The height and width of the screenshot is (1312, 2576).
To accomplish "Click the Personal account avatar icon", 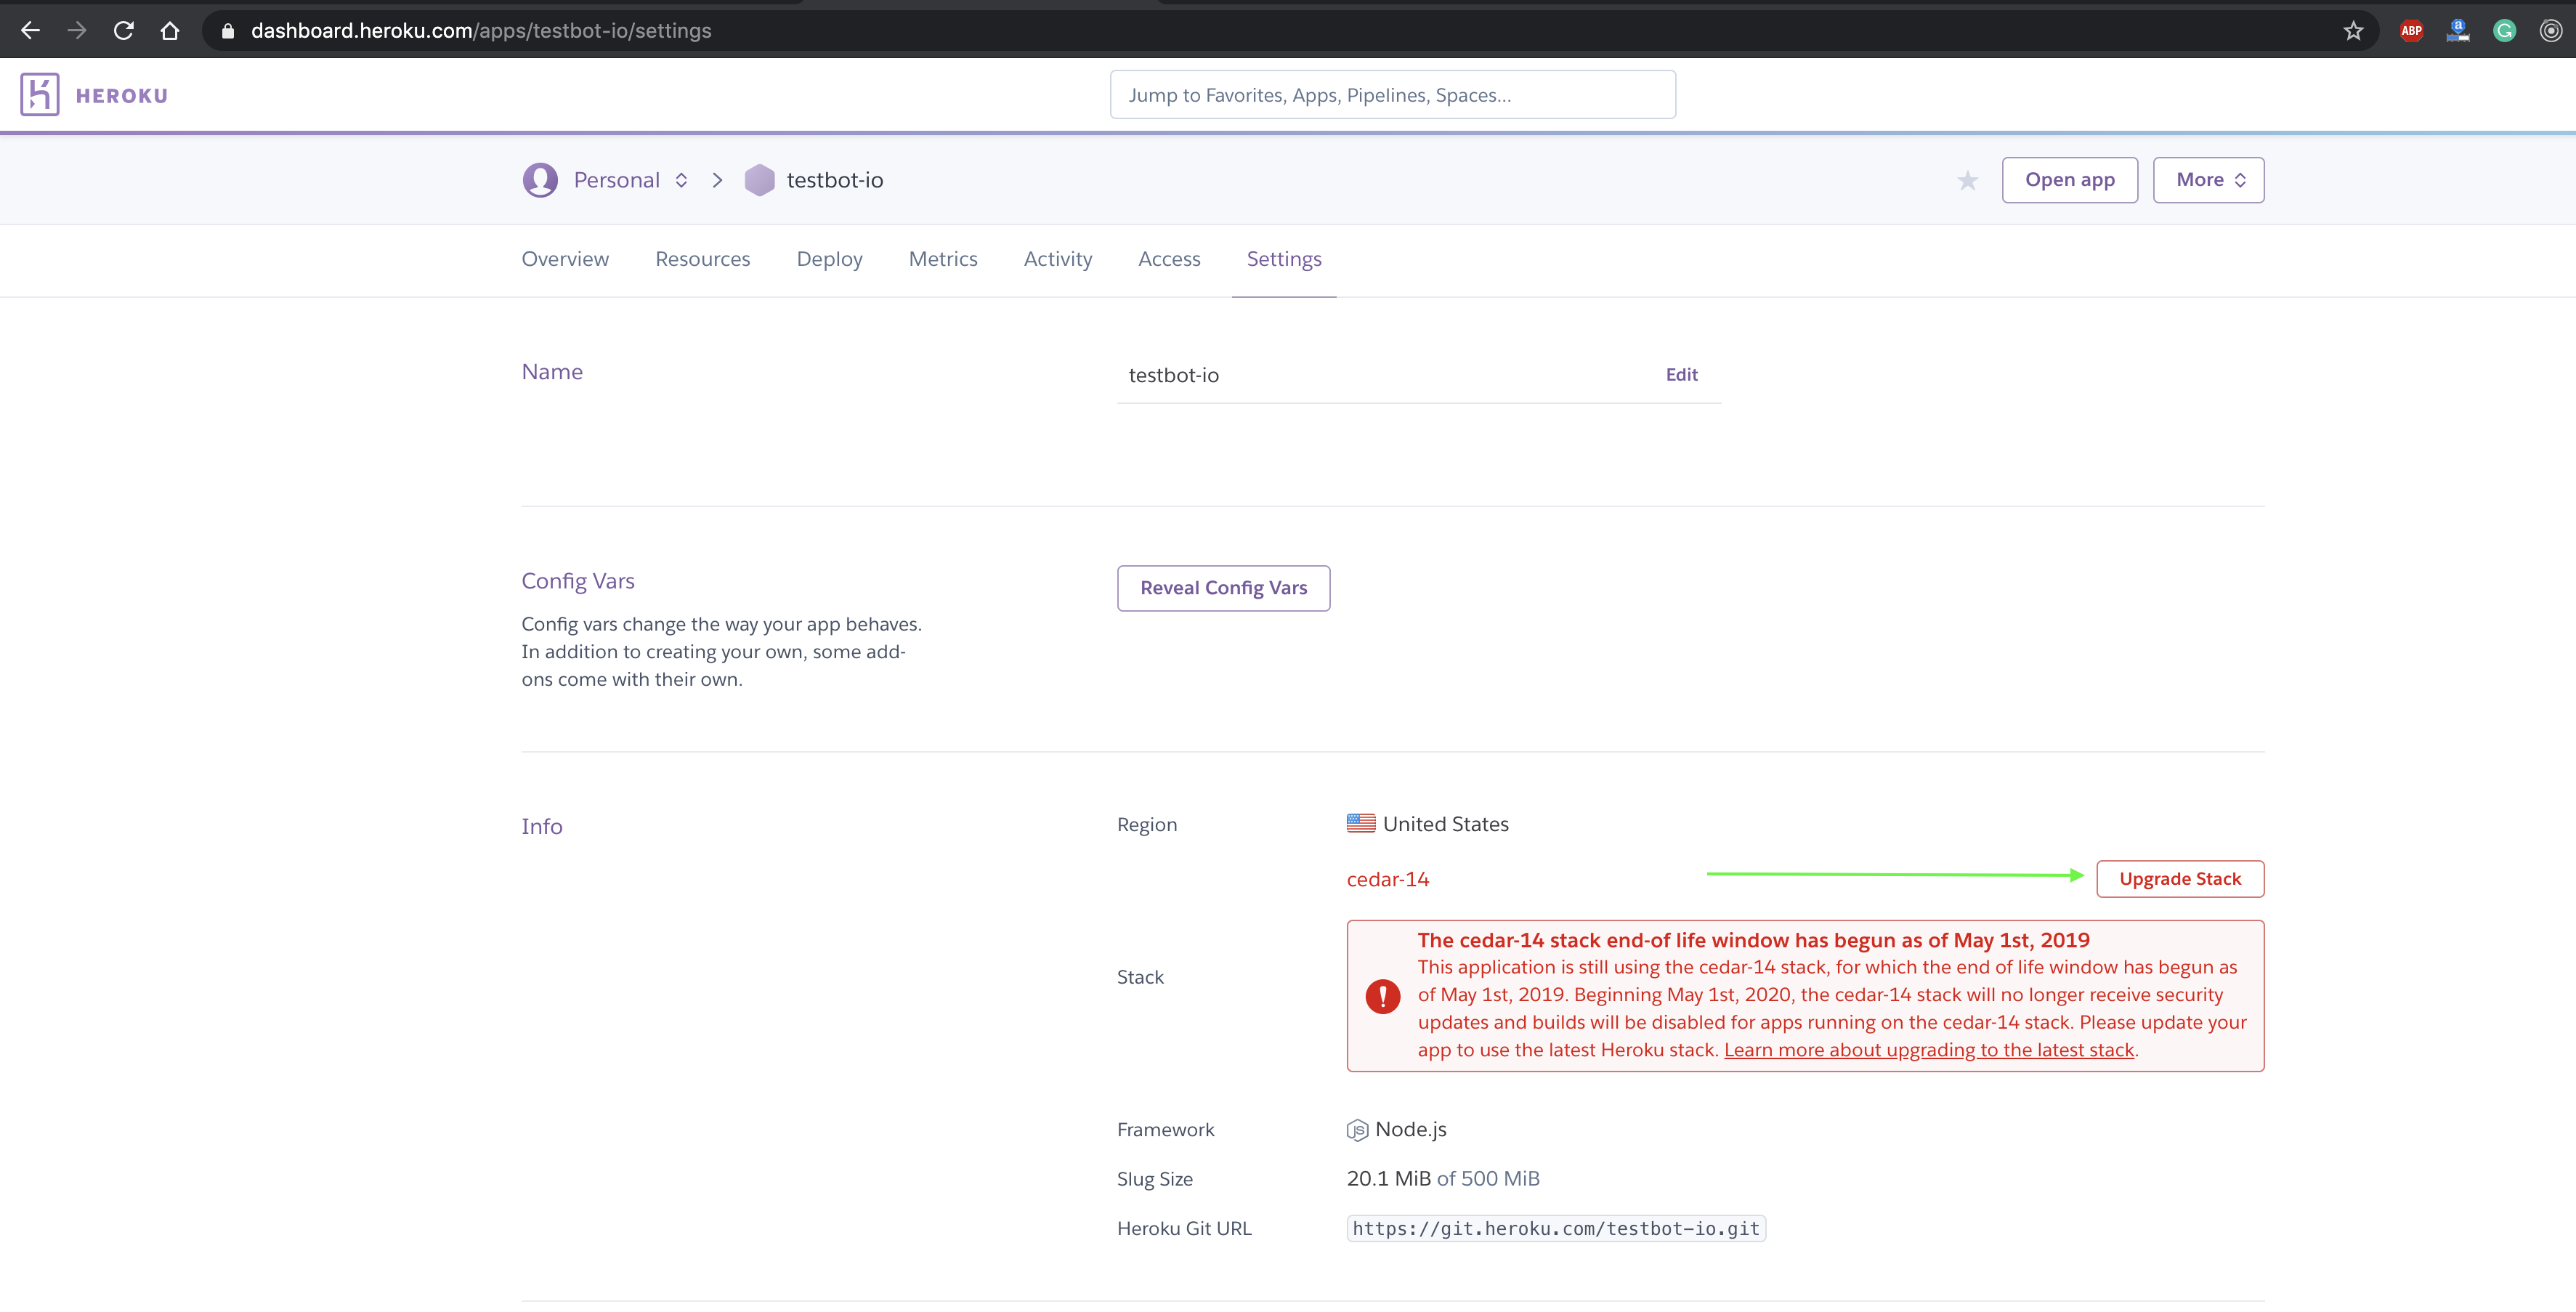I will click(x=540, y=180).
